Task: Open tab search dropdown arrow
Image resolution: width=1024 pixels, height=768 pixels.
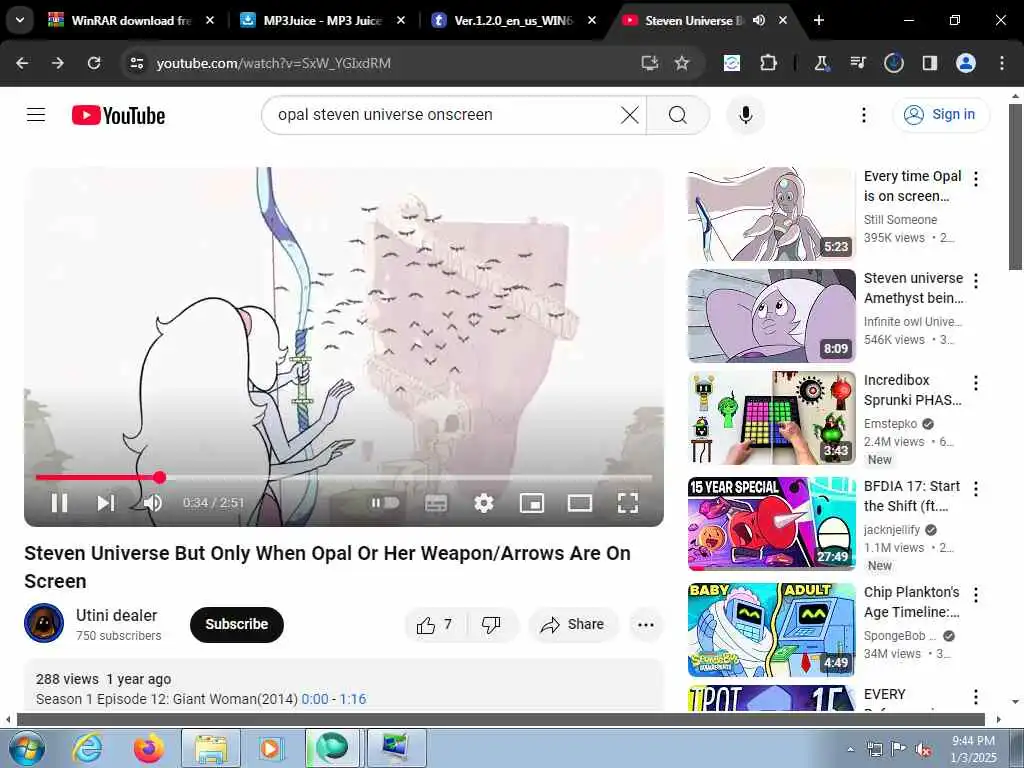Action: click(x=20, y=20)
